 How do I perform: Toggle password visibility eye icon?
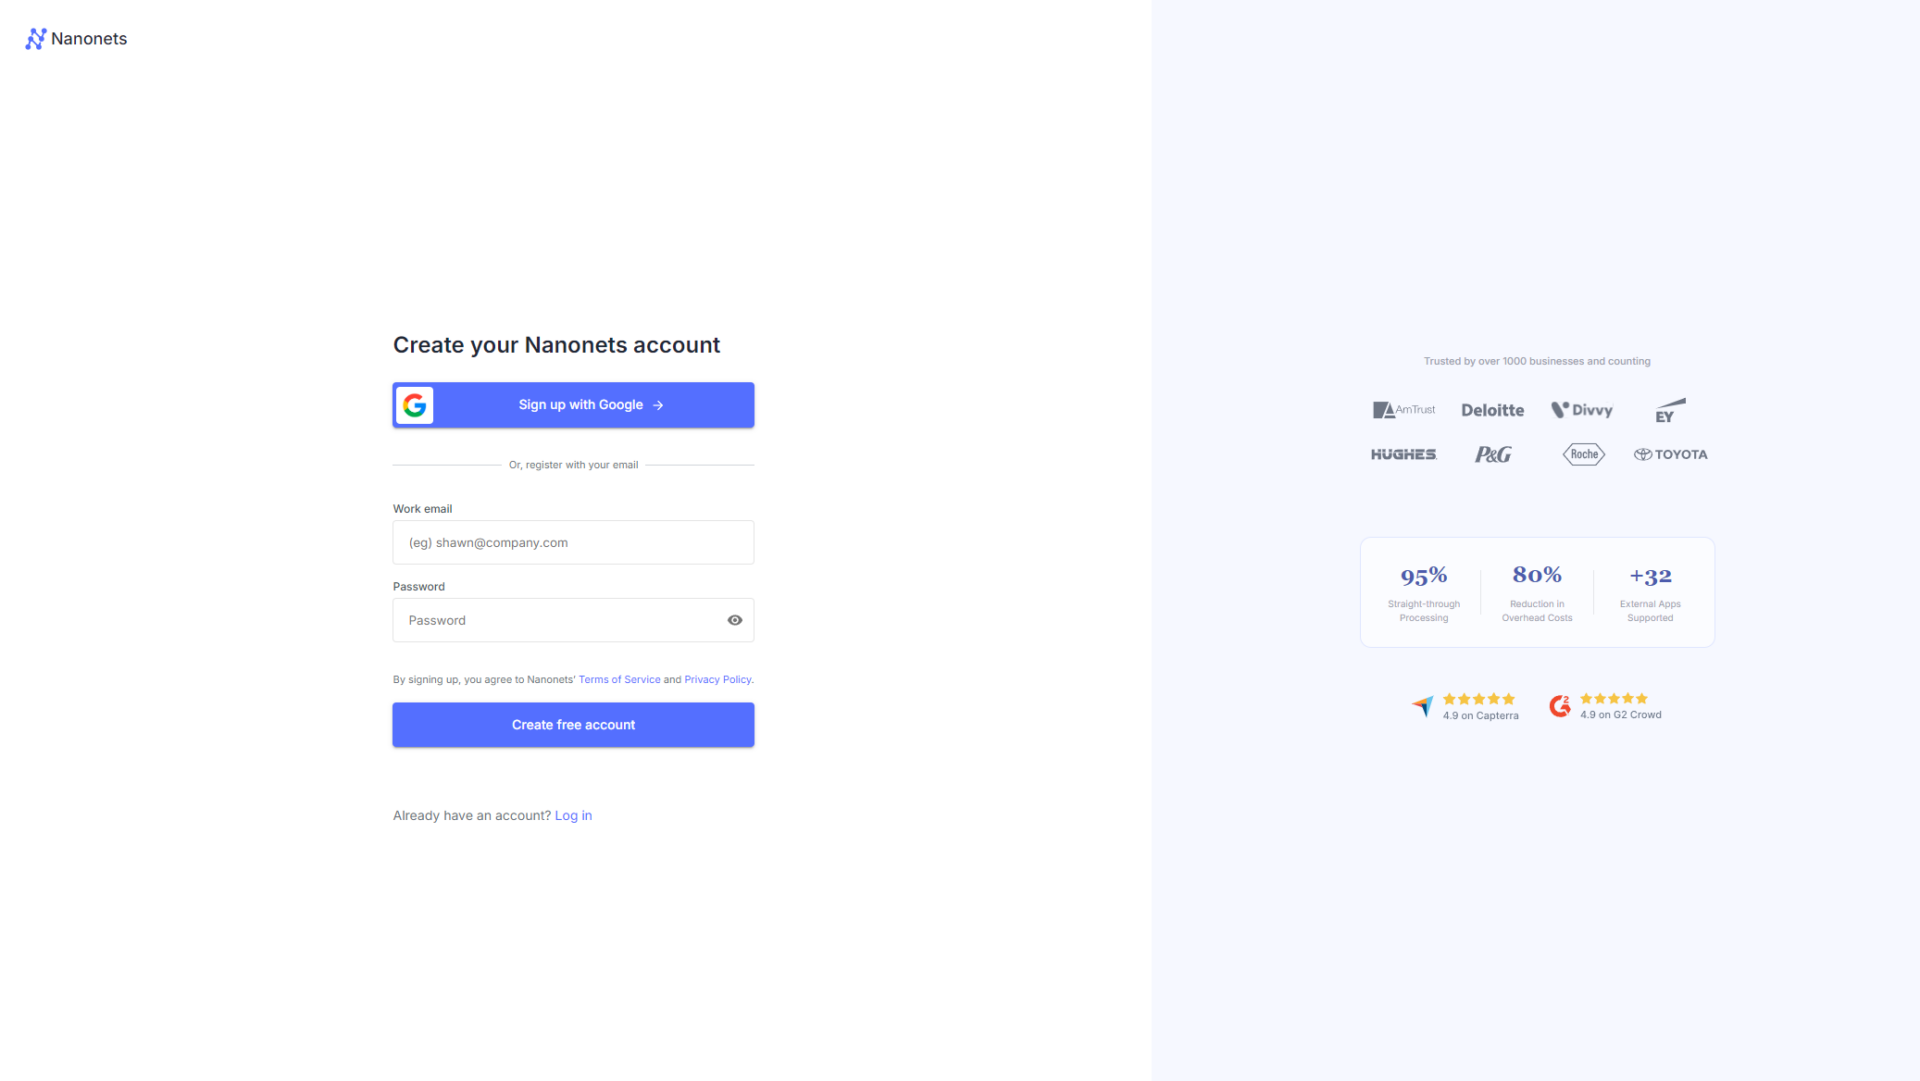735,620
